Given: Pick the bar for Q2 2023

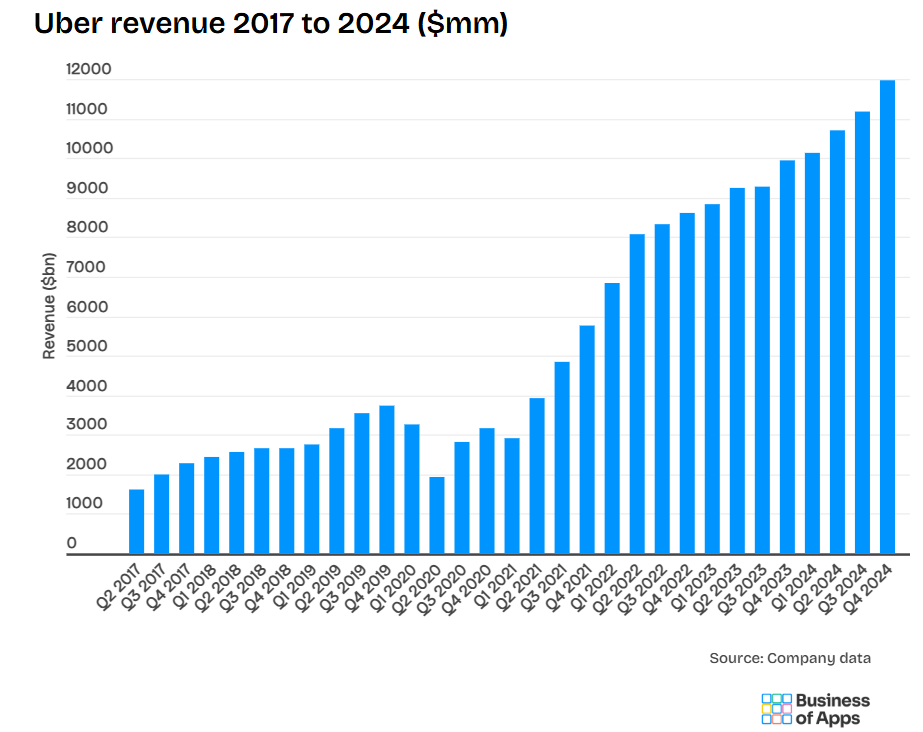Looking at the screenshot, I should point(737,371).
